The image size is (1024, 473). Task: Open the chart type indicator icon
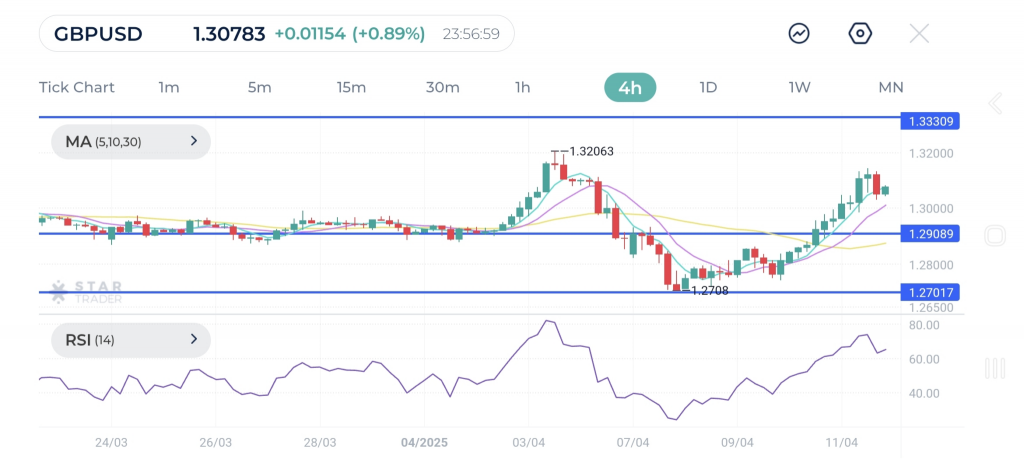pyautogui.click(x=799, y=33)
